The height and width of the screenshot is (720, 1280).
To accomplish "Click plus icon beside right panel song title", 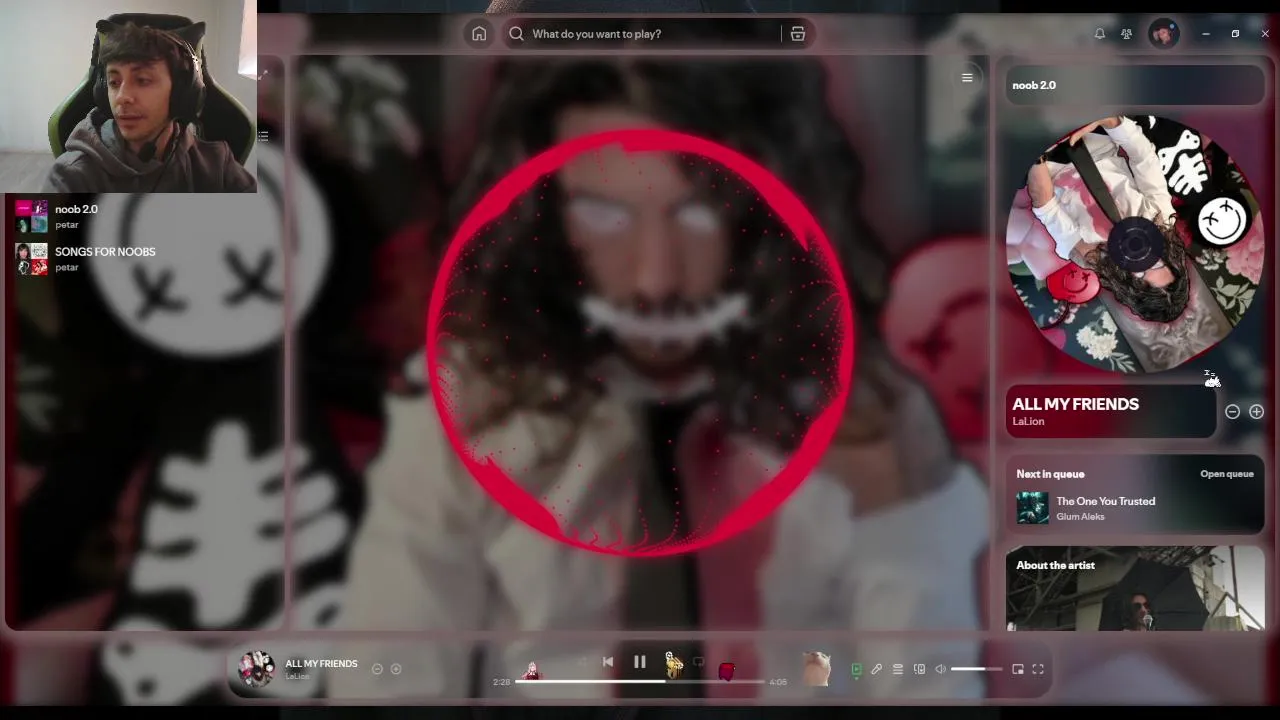I will click(1256, 412).
